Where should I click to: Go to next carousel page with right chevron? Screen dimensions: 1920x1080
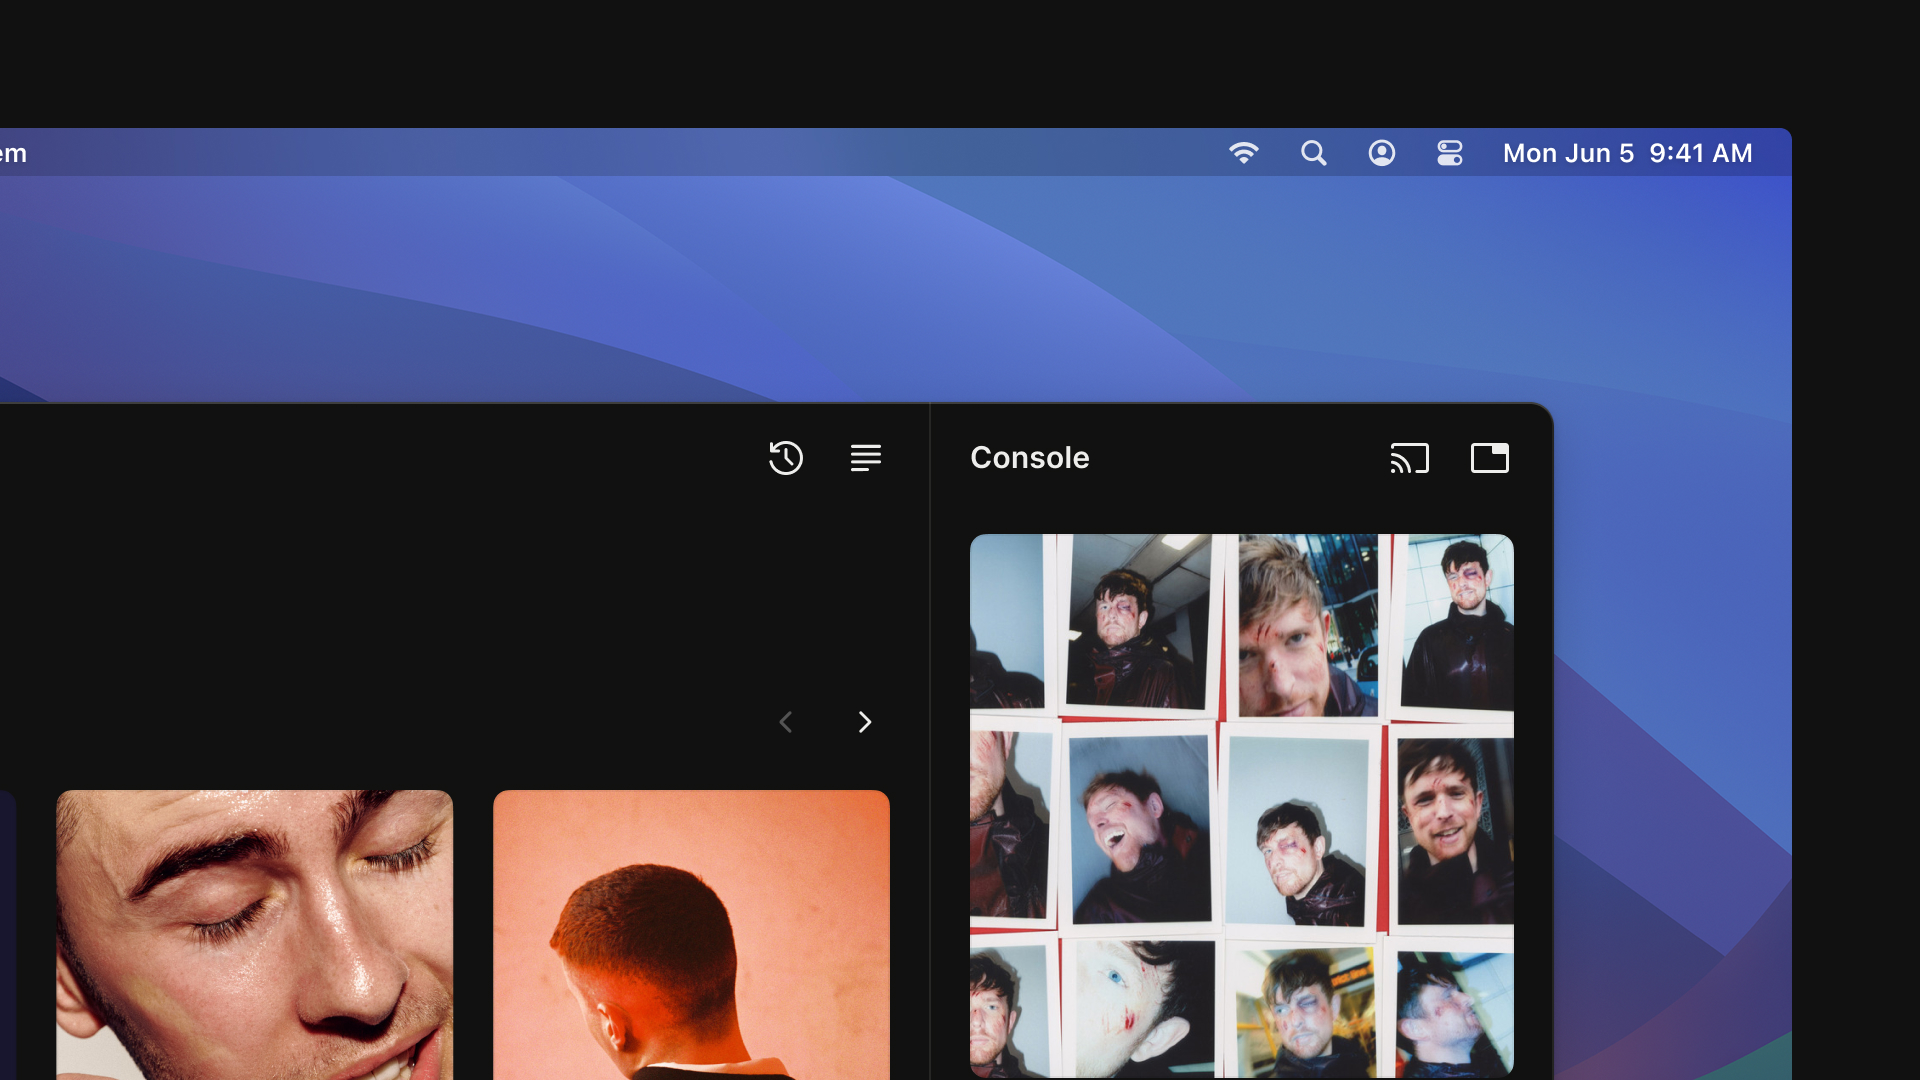tap(865, 722)
